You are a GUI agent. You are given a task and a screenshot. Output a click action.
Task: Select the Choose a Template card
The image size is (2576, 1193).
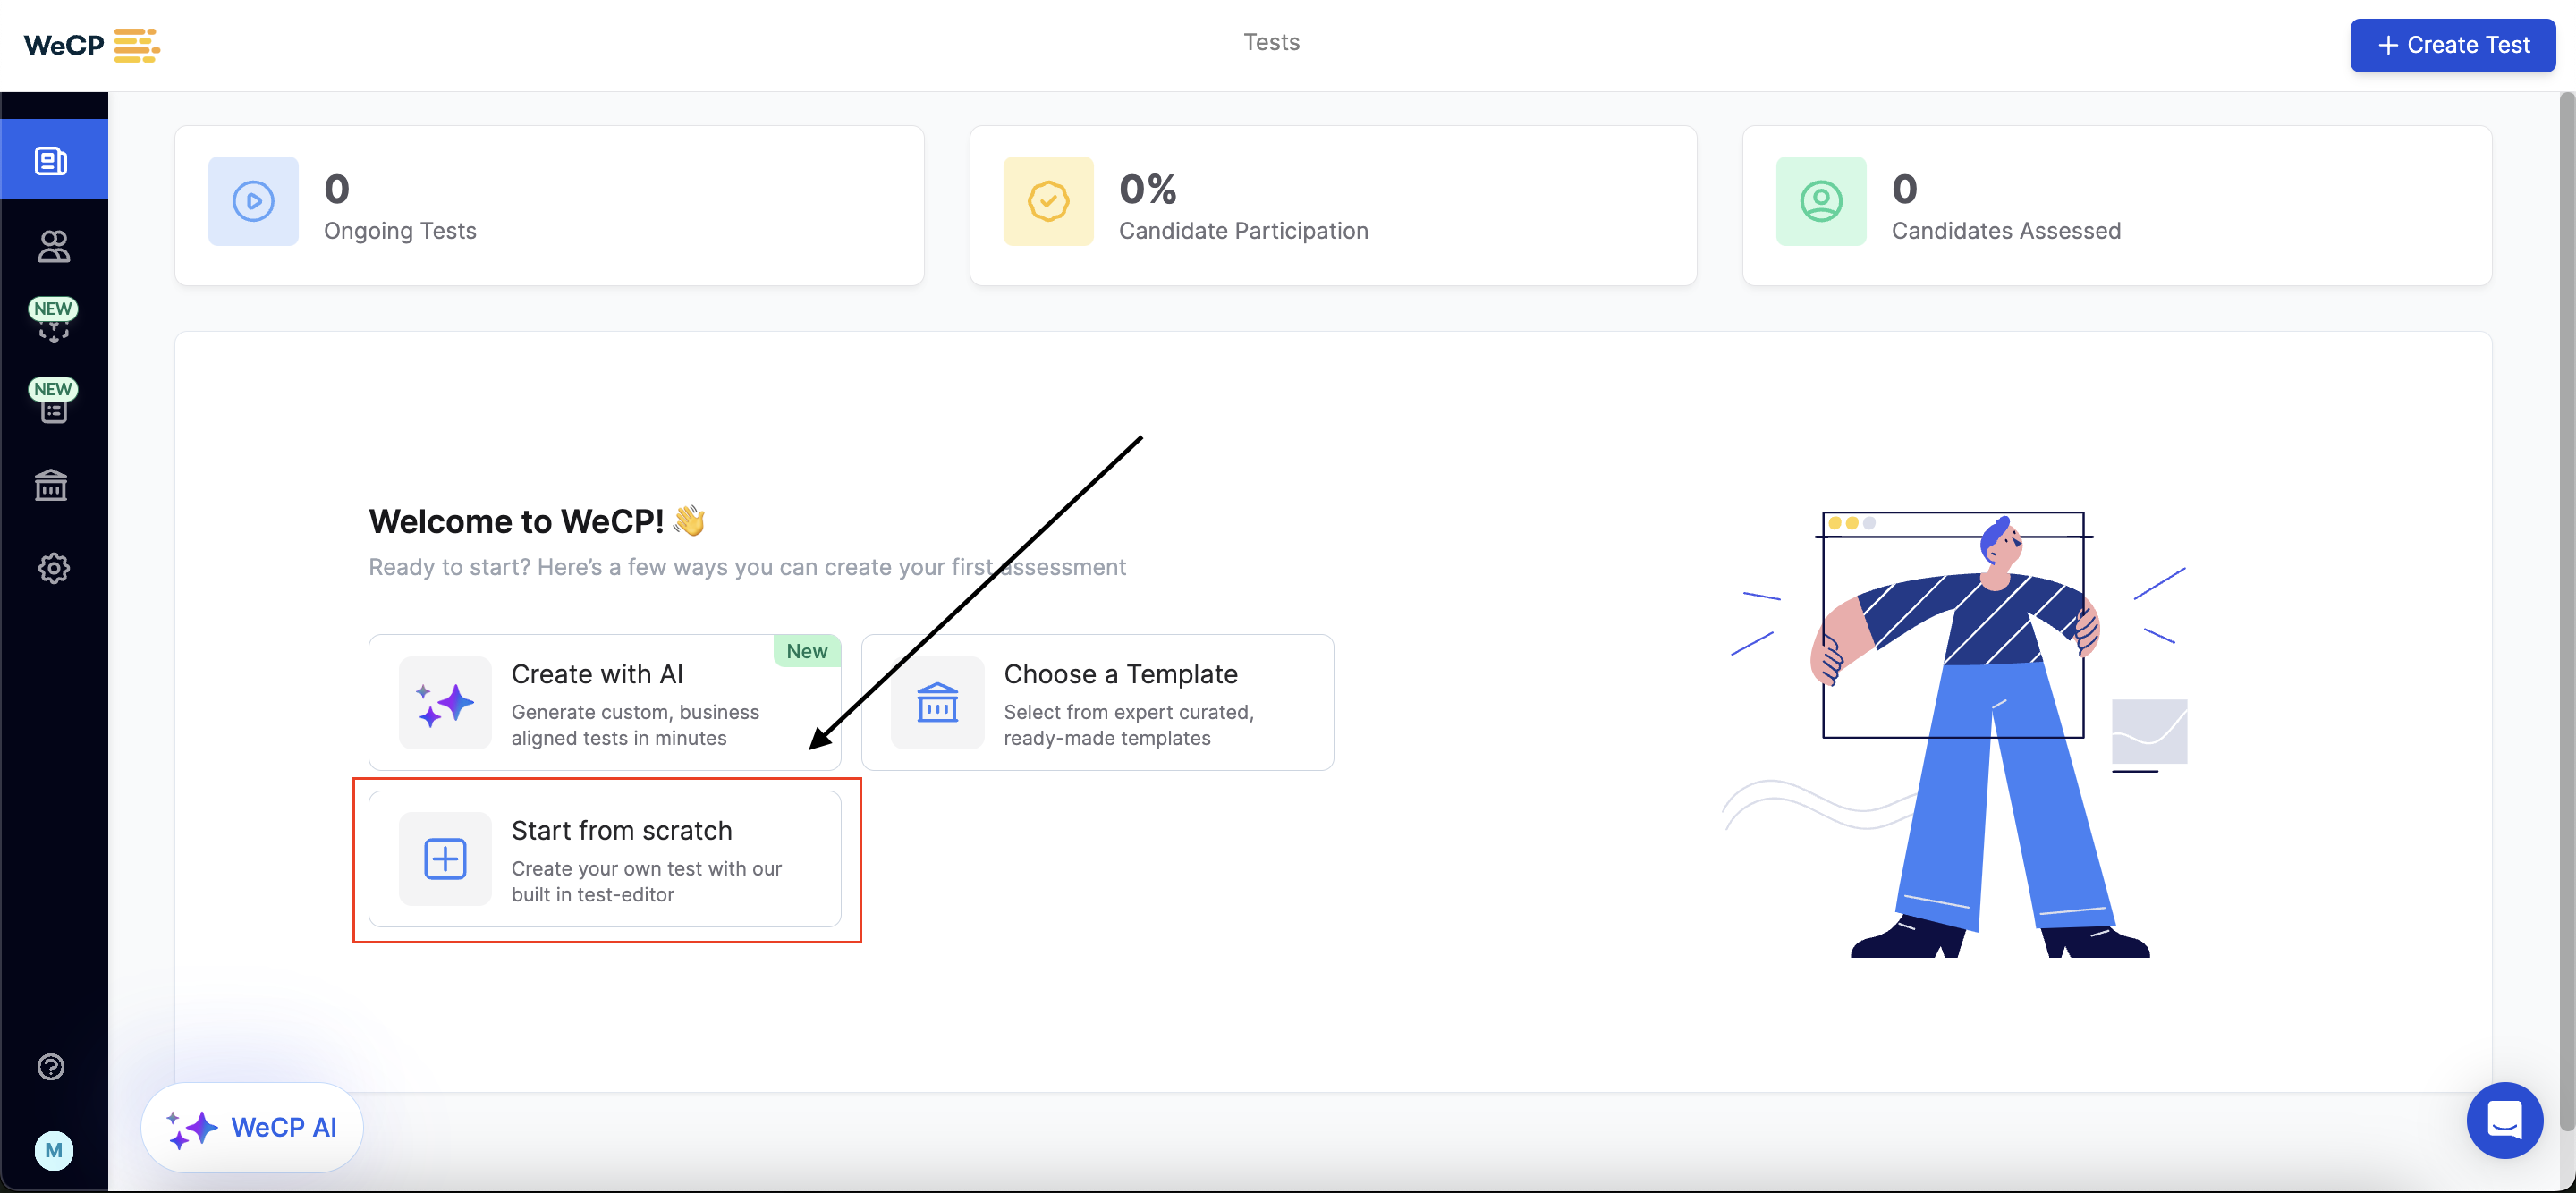1097,702
